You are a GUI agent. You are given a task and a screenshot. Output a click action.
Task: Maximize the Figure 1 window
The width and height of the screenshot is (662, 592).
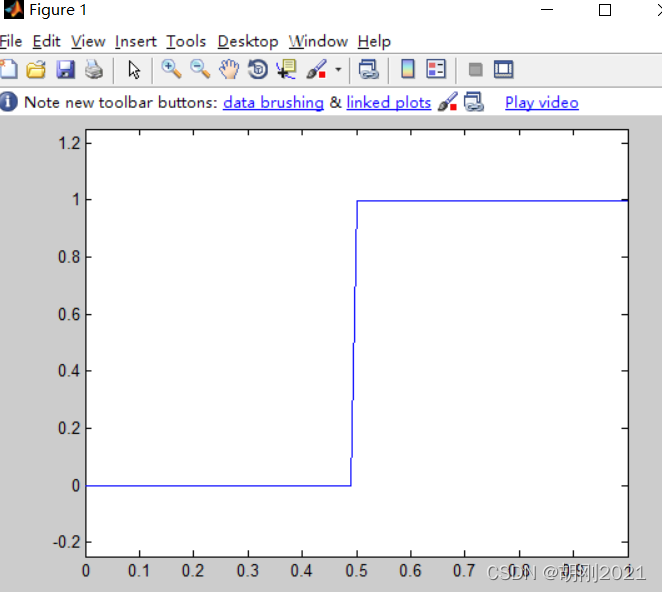[x=605, y=10]
